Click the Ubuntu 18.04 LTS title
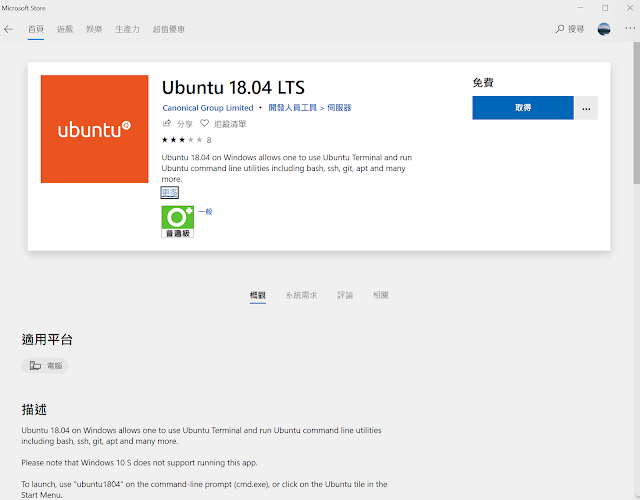The width and height of the screenshot is (640, 500). (x=233, y=87)
